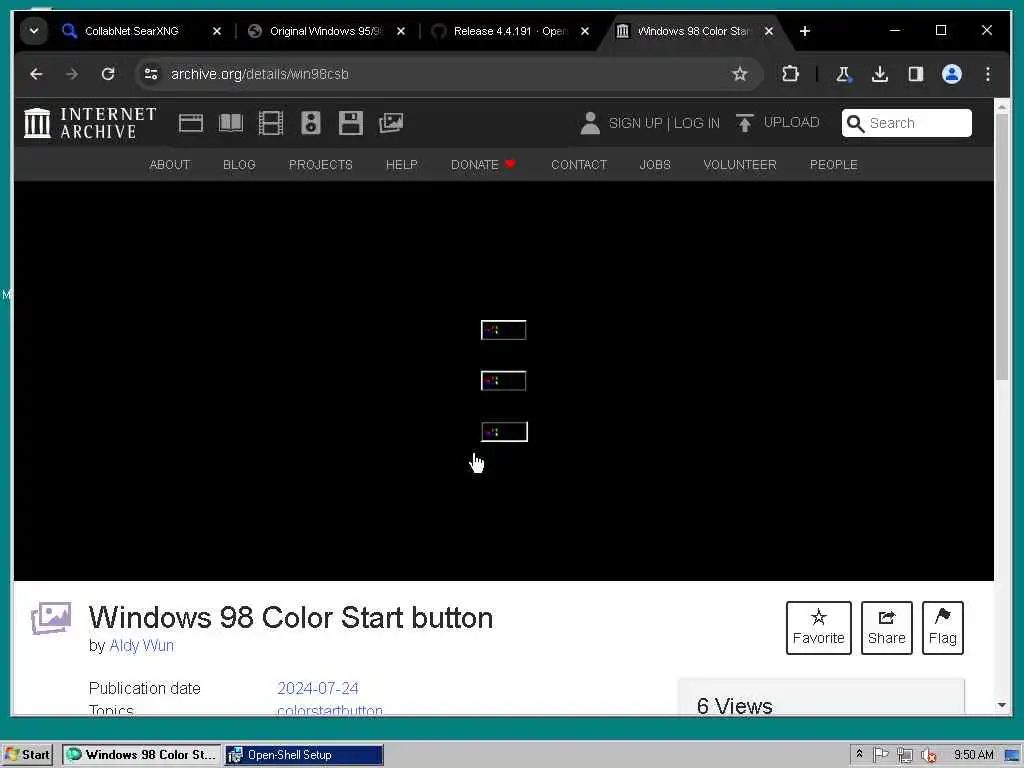Close the Original Windows 95/98 tab
Screen dimensions: 1024x768
click(x=401, y=31)
